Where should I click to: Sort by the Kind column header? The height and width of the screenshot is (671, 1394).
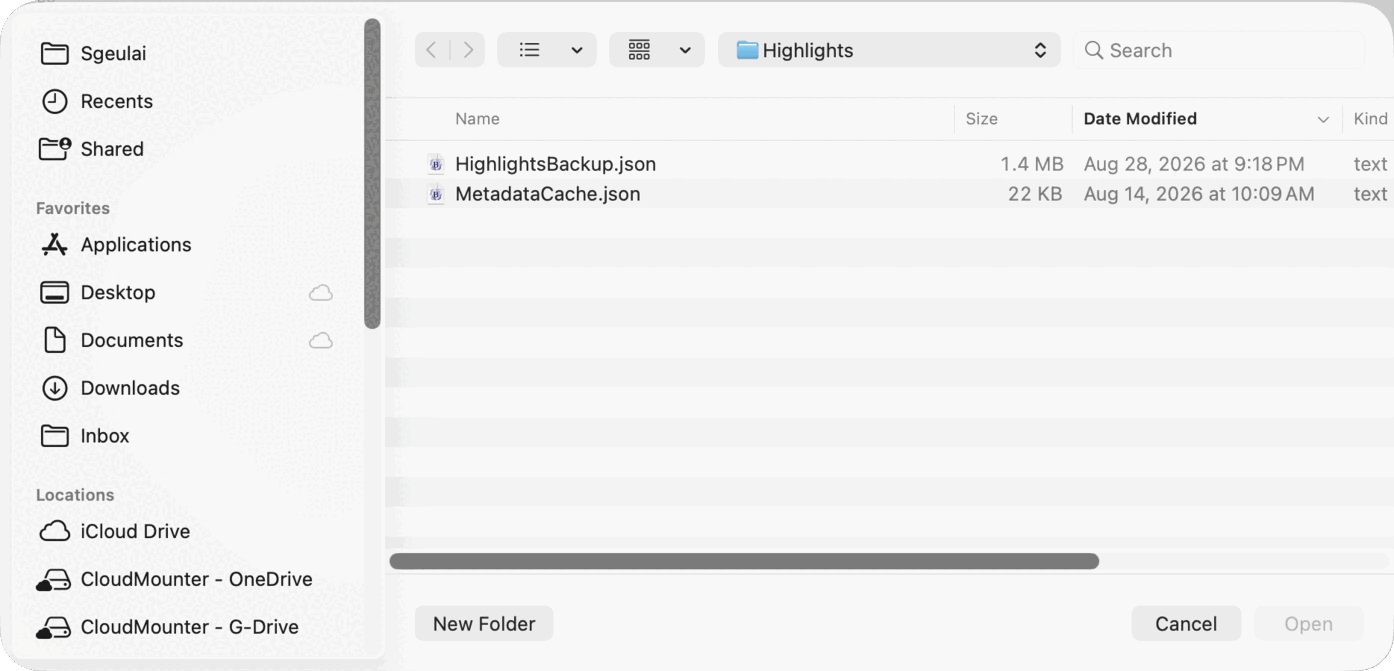[1370, 118]
